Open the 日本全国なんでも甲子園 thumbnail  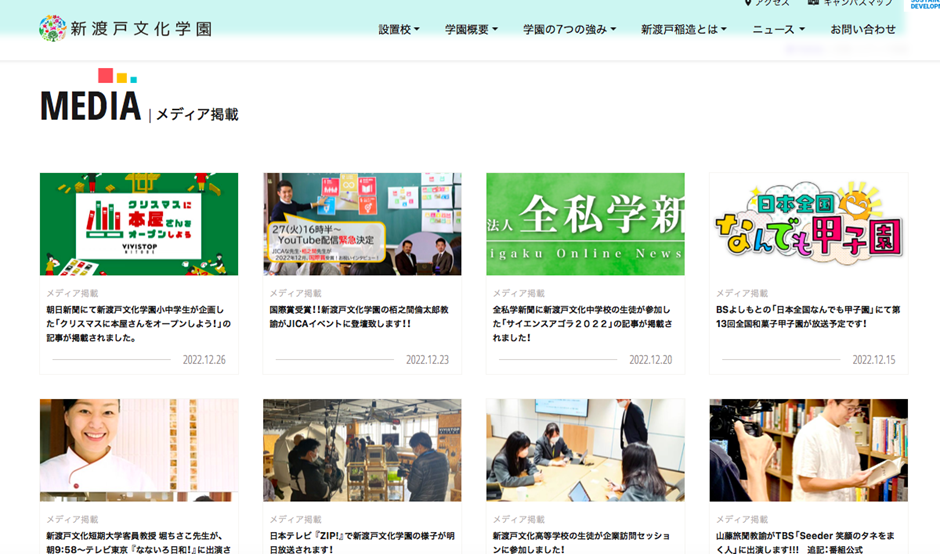(809, 224)
